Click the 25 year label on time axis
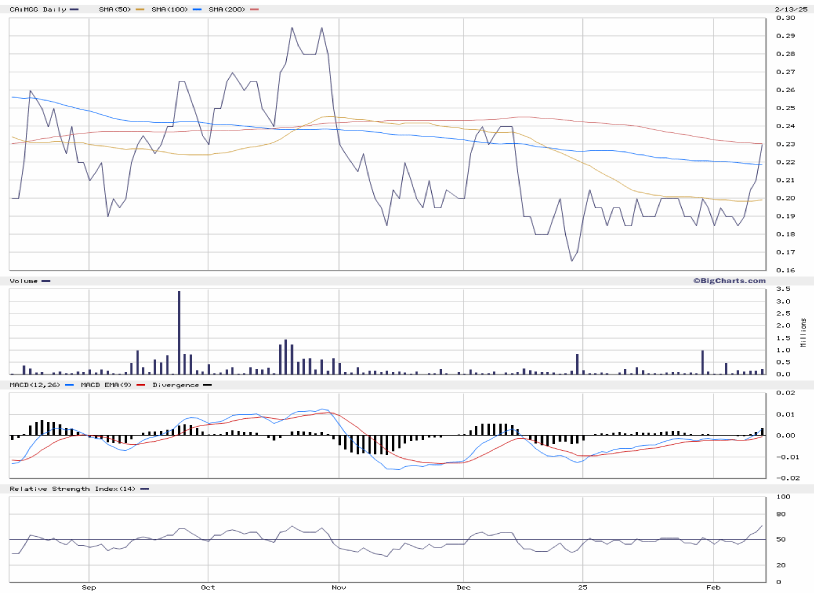Screen dimensions: 814x593 [x=581, y=588]
